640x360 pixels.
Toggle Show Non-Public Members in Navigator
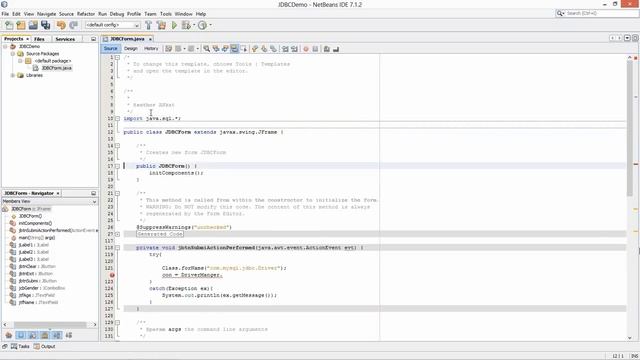pyautogui.click(x=44, y=336)
